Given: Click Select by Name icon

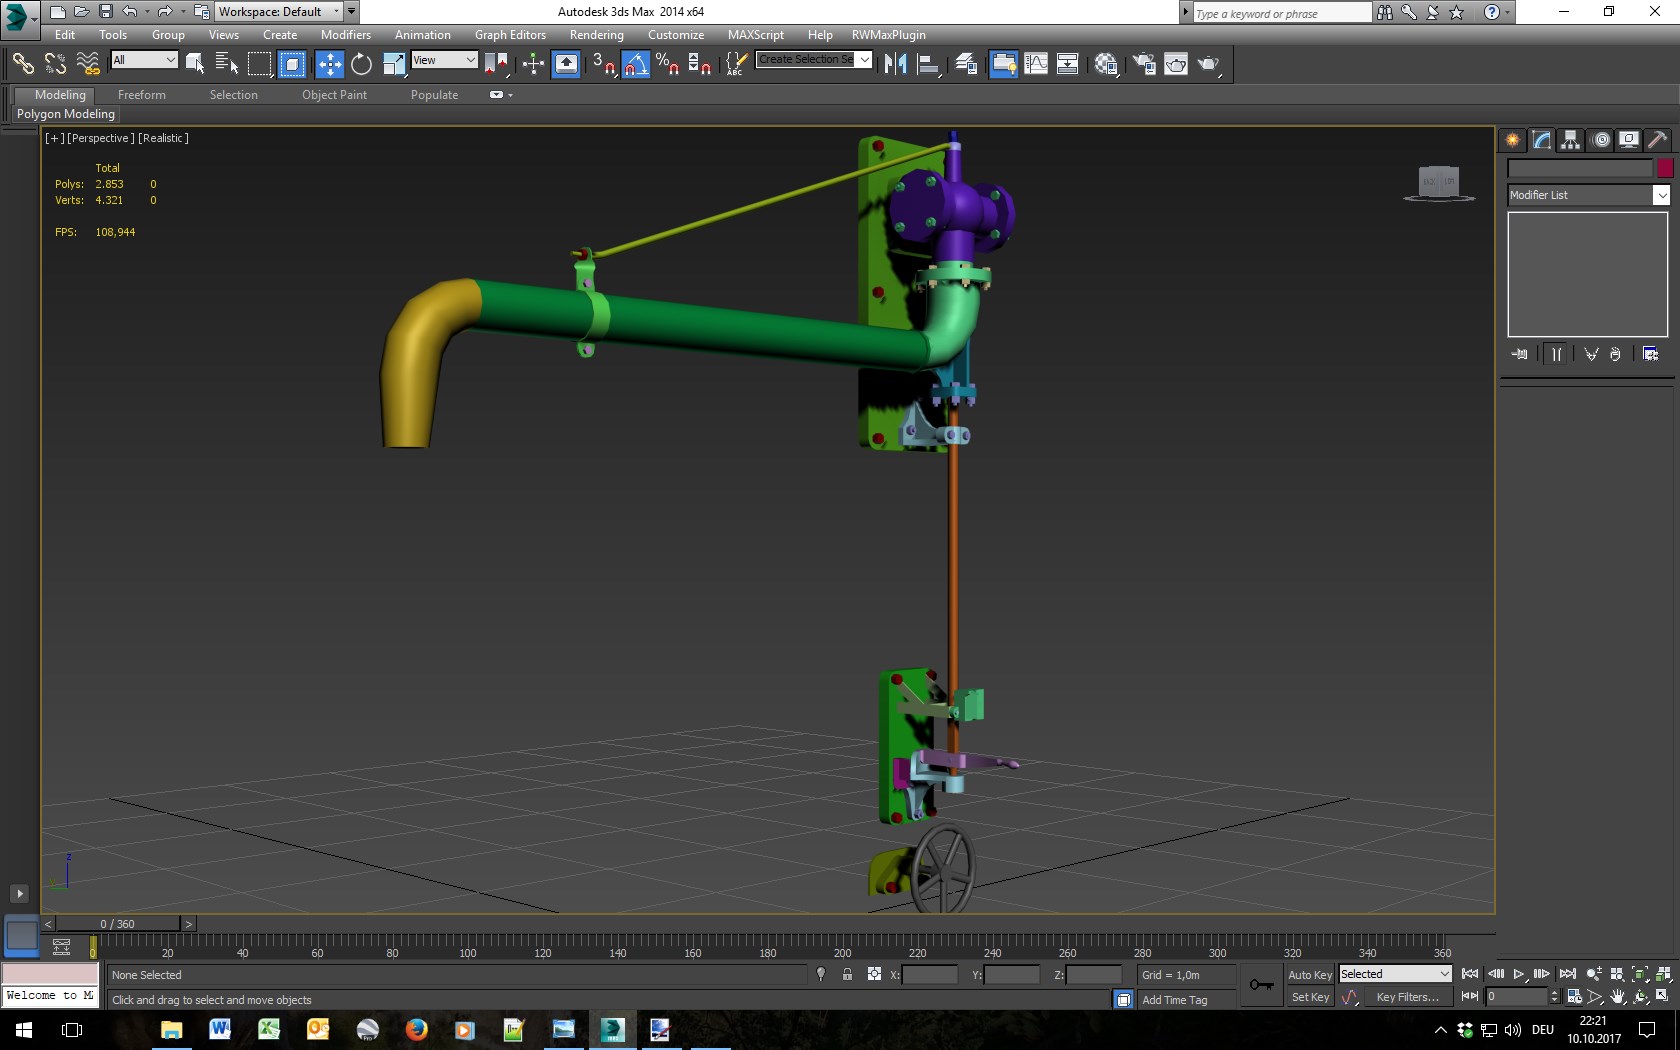Looking at the screenshot, I should [x=227, y=64].
